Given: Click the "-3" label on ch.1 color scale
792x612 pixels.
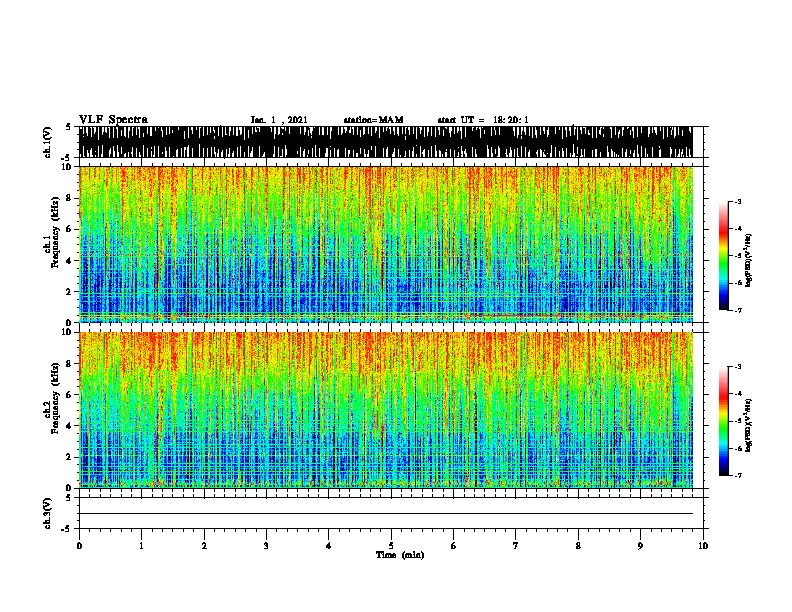Looking at the screenshot, I should (738, 201).
